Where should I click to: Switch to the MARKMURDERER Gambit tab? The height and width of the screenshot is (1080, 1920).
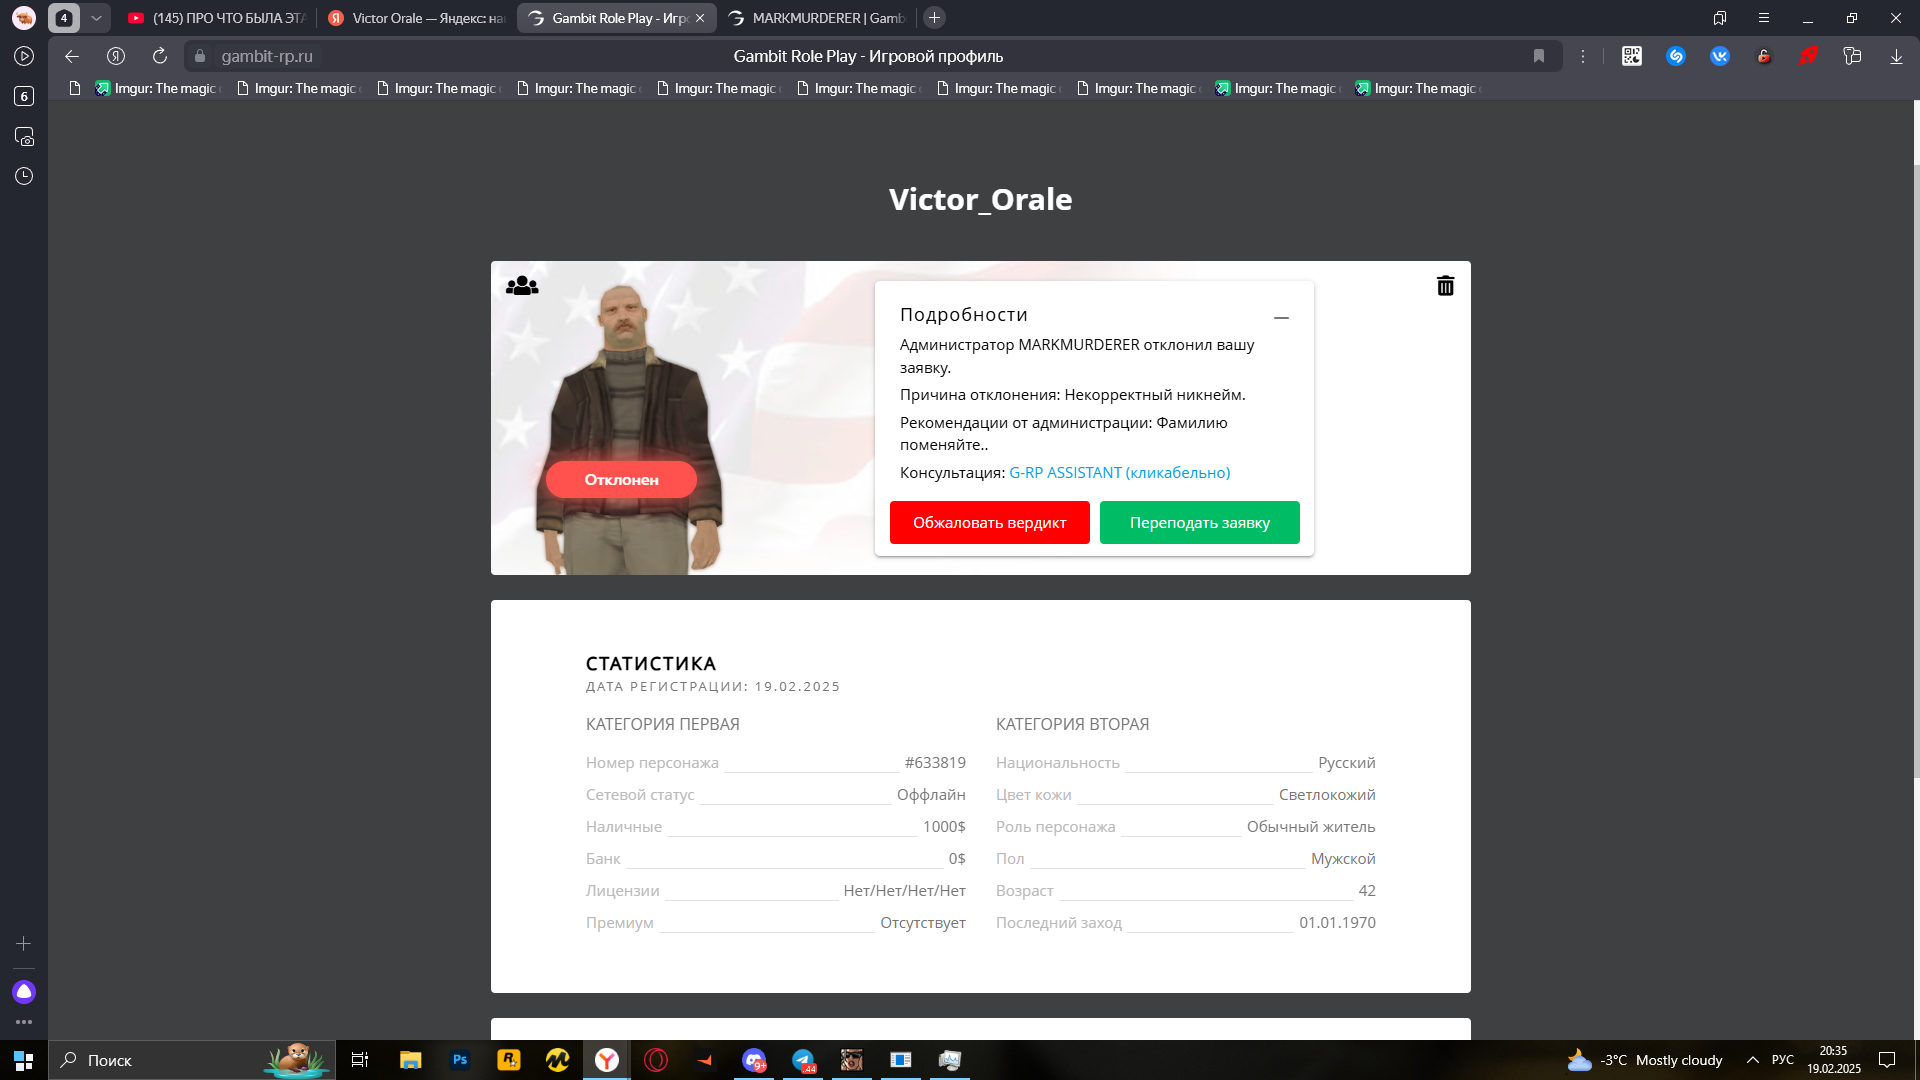click(818, 18)
